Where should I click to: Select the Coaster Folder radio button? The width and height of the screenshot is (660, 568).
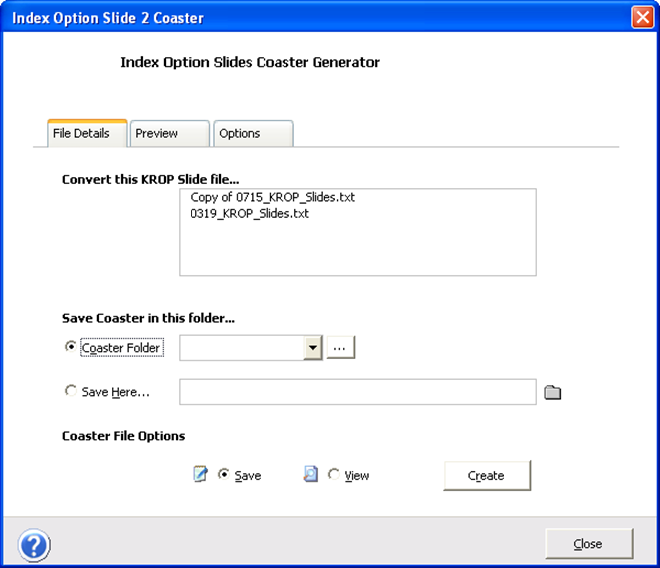pyautogui.click(x=70, y=347)
